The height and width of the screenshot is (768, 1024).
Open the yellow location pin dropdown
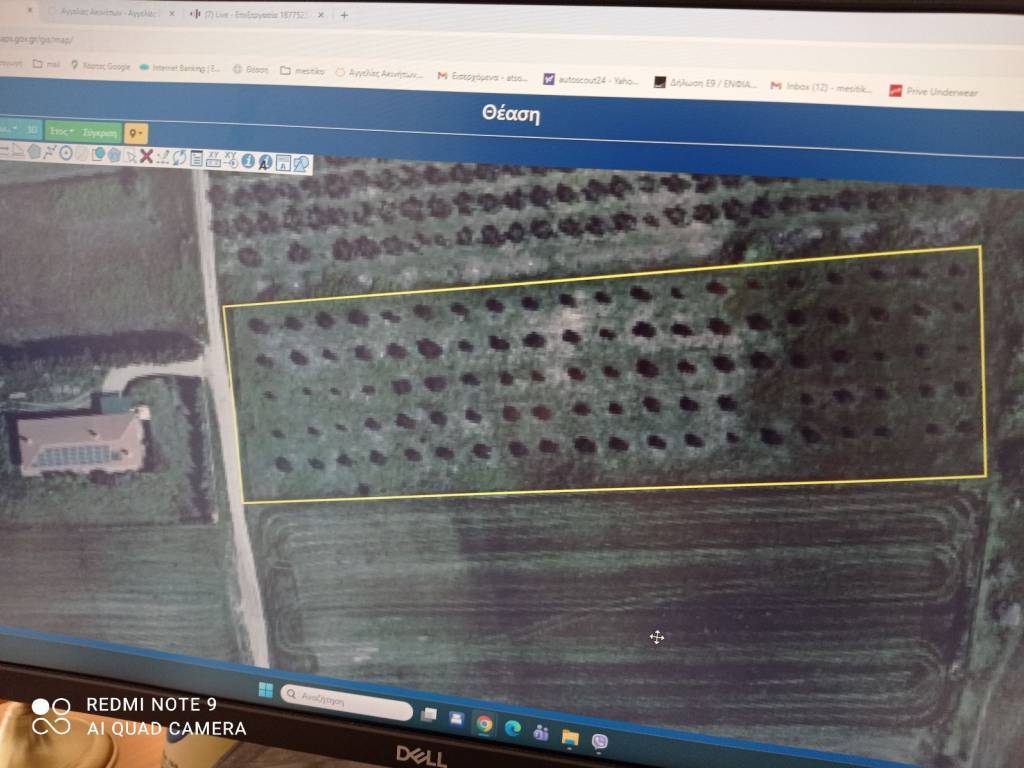[137, 133]
